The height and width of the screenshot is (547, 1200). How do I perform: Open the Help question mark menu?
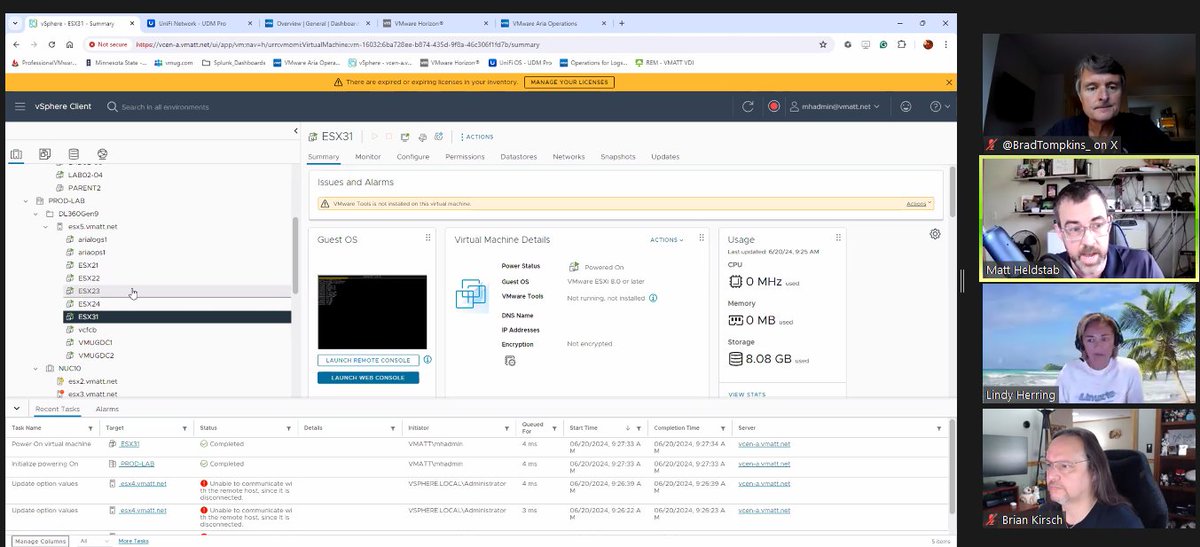point(939,106)
